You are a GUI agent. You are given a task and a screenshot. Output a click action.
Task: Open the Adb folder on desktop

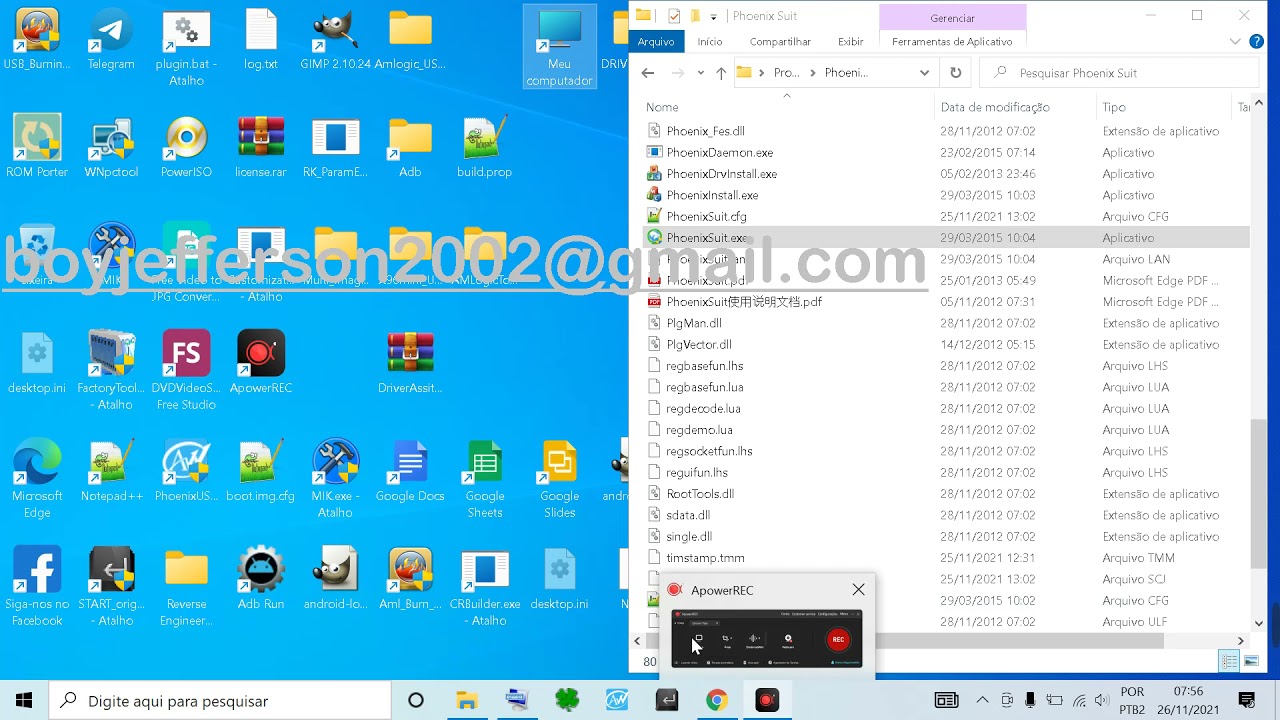pos(410,147)
